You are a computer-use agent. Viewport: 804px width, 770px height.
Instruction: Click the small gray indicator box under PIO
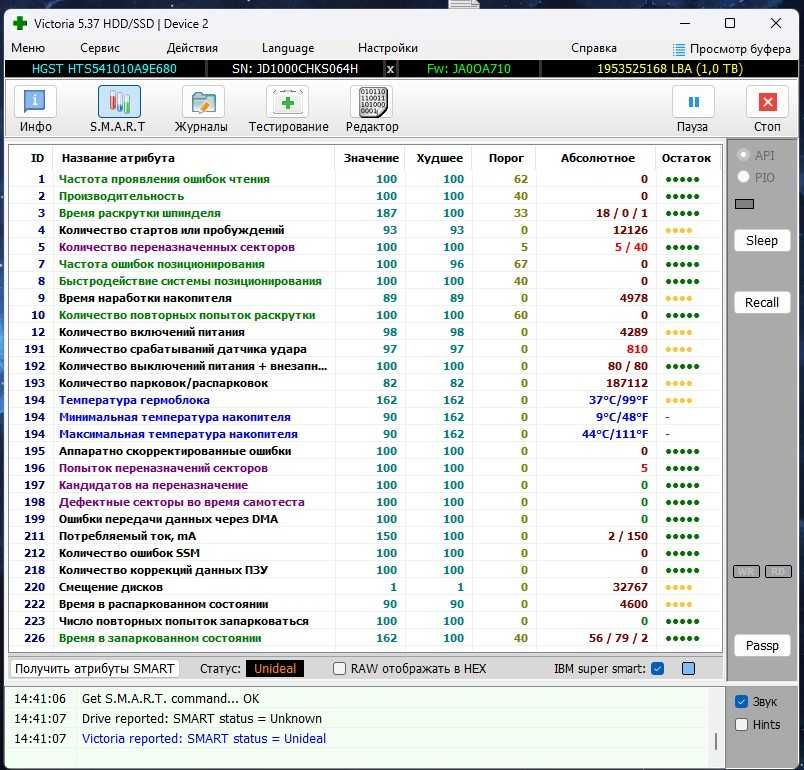click(744, 204)
